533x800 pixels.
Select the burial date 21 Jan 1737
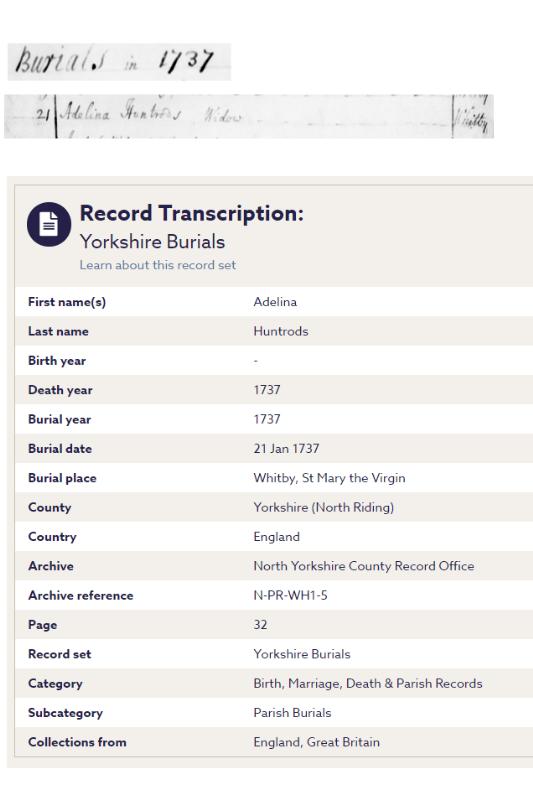(286, 448)
